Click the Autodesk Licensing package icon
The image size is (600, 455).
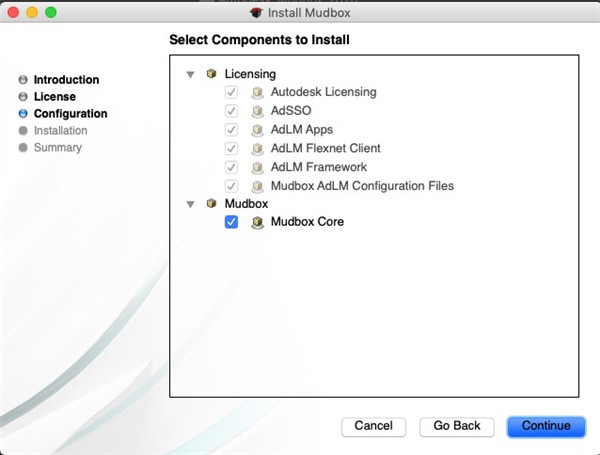point(257,92)
